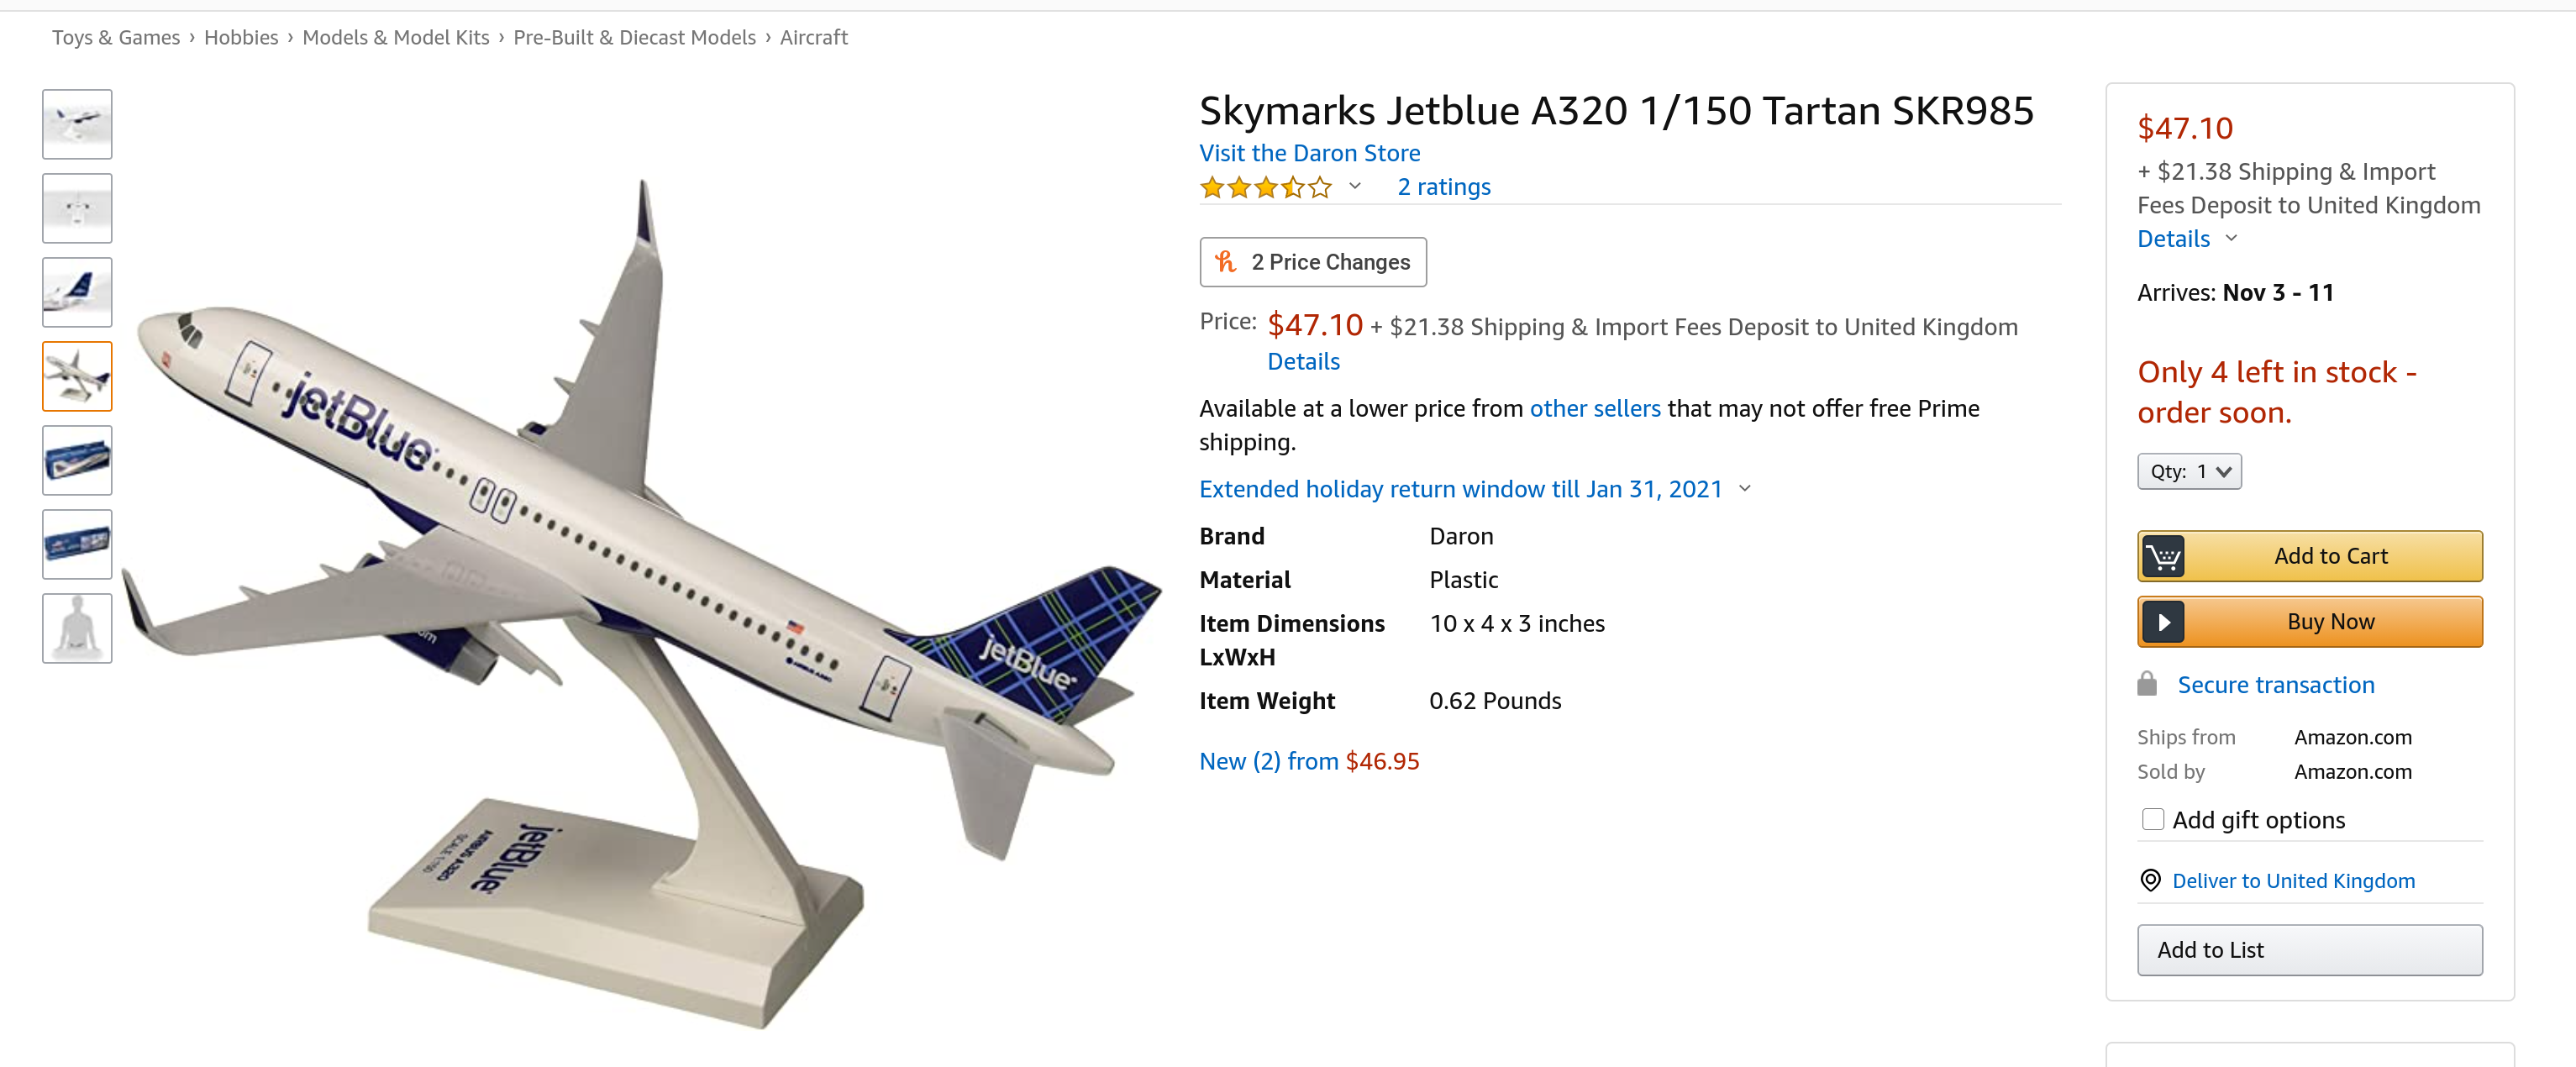Open the Qty quantity dropdown
Viewport: 2576px width, 1067px height.
point(2189,471)
